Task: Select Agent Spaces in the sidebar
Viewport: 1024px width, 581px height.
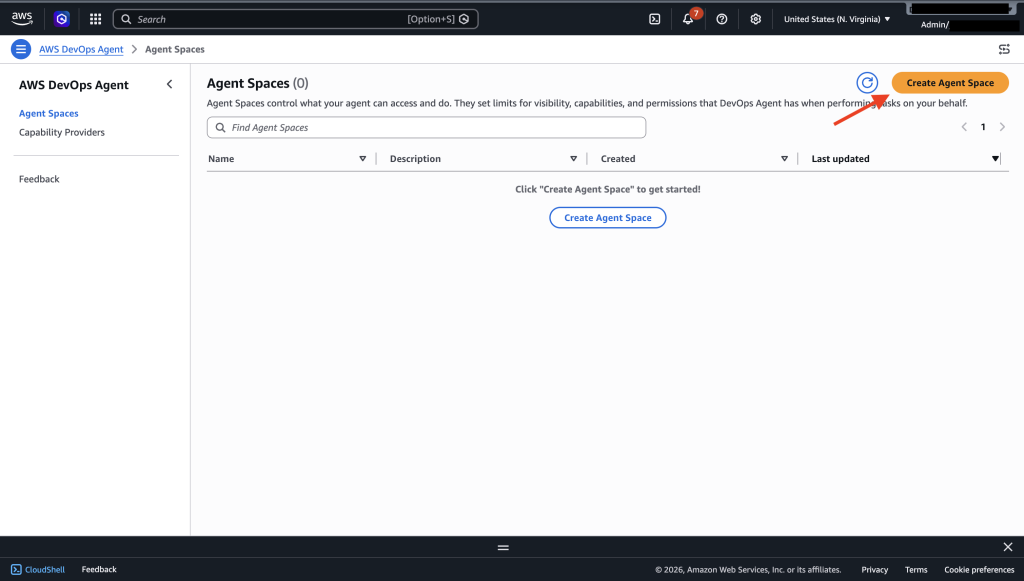Action: point(48,114)
